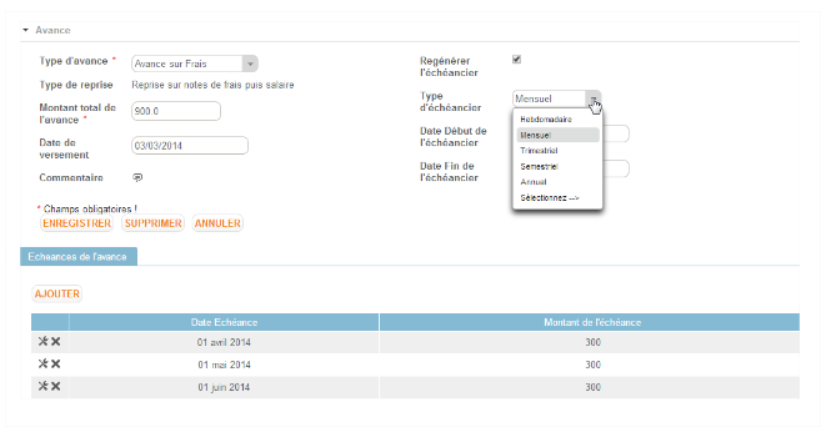
Task: Click edit icon for 01 avril 2014 row
Action: click(x=43, y=342)
